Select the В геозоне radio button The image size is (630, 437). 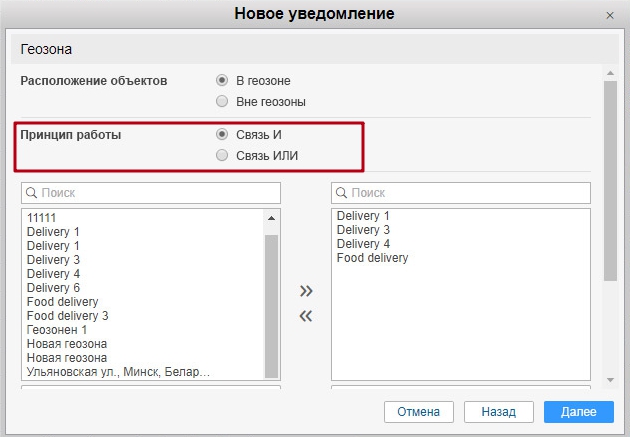[222, 80]
